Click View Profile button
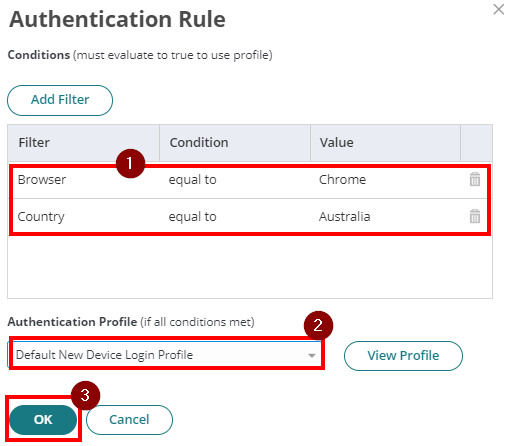Image resolution: width=511 pixels, height=446 pixels. pyautogui.click(x=403, y=356)
